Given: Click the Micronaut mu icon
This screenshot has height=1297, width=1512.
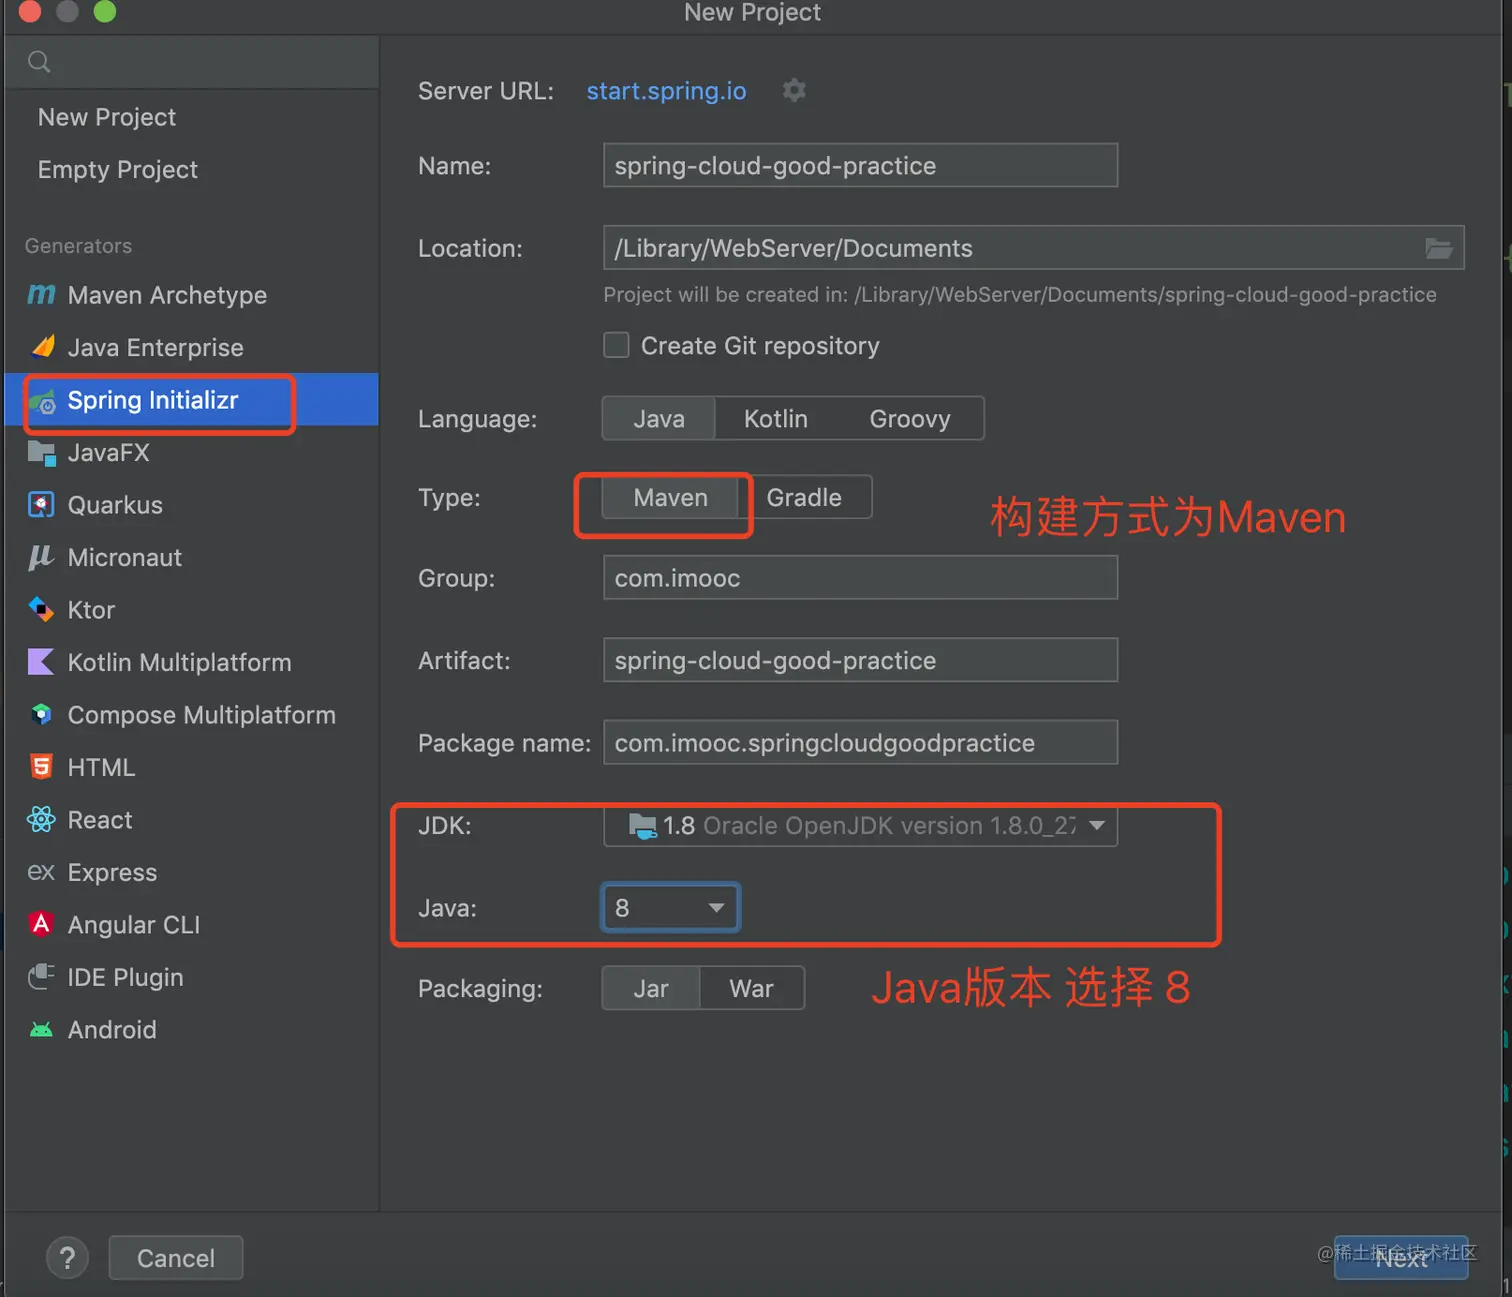Looking at the screenshot, I should pos(41,557).
